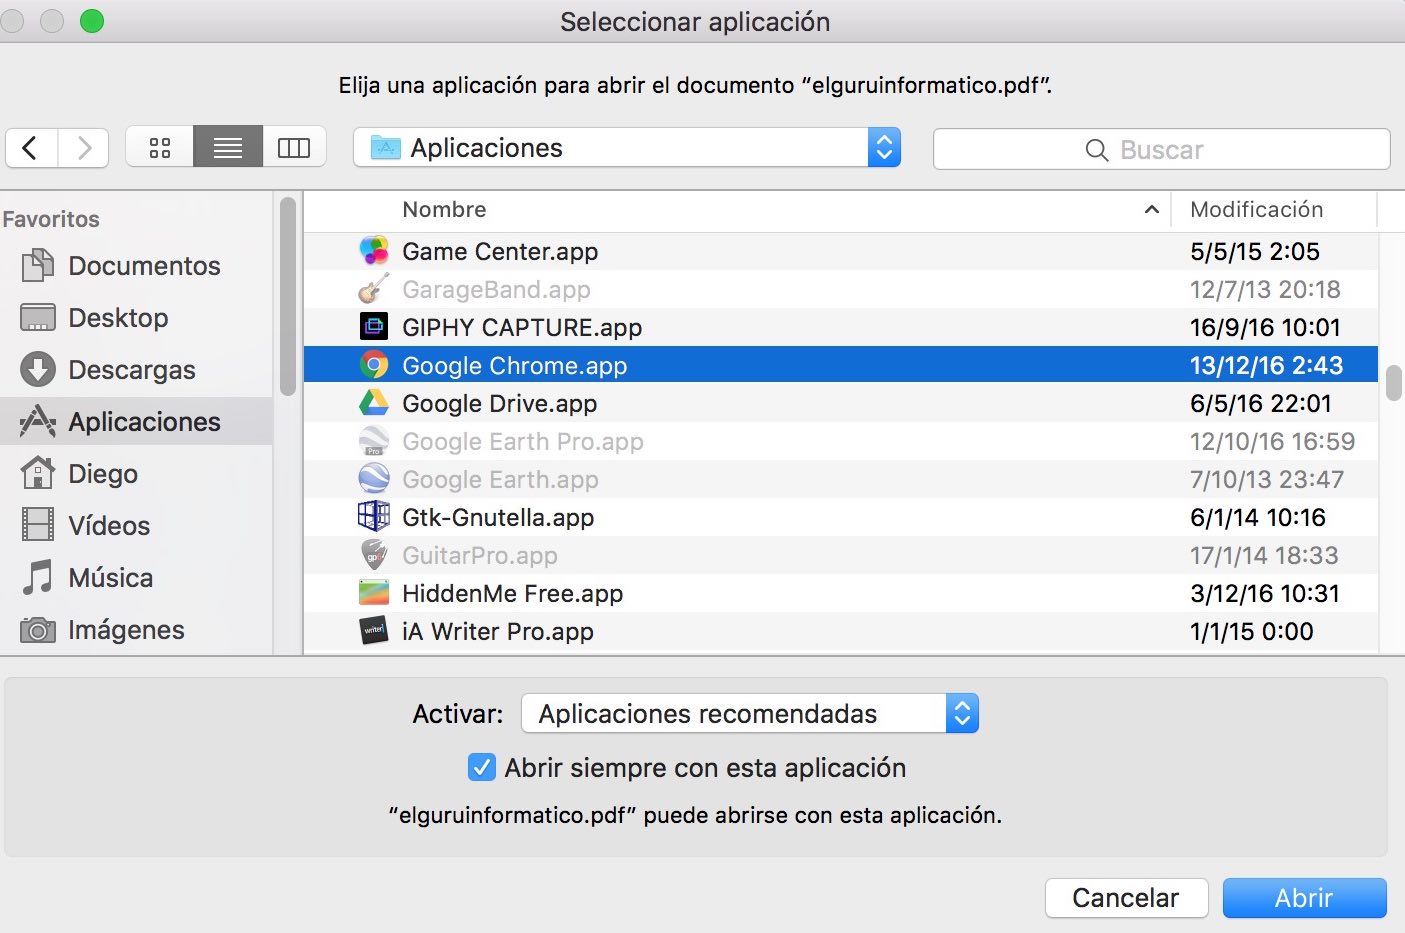This screenshot has height=933, width=1405.
Task: Click the GarageBand guitar icon
Action: [x=374, y=289]
